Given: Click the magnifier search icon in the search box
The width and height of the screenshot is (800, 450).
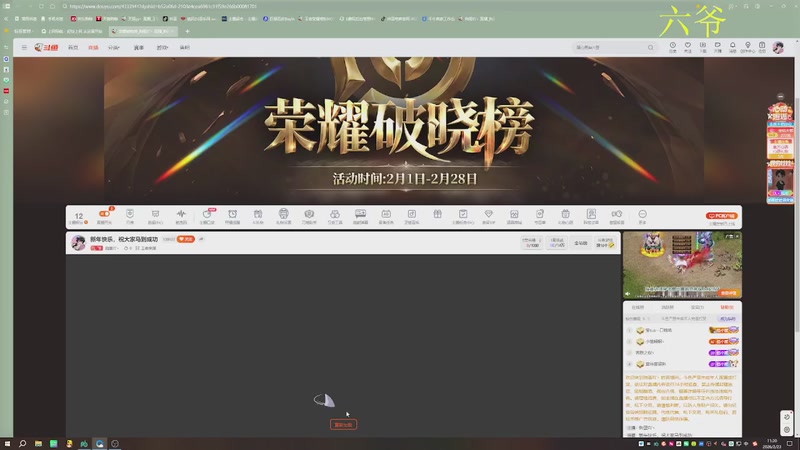Looking at the screenshot, I should (651, 47).
